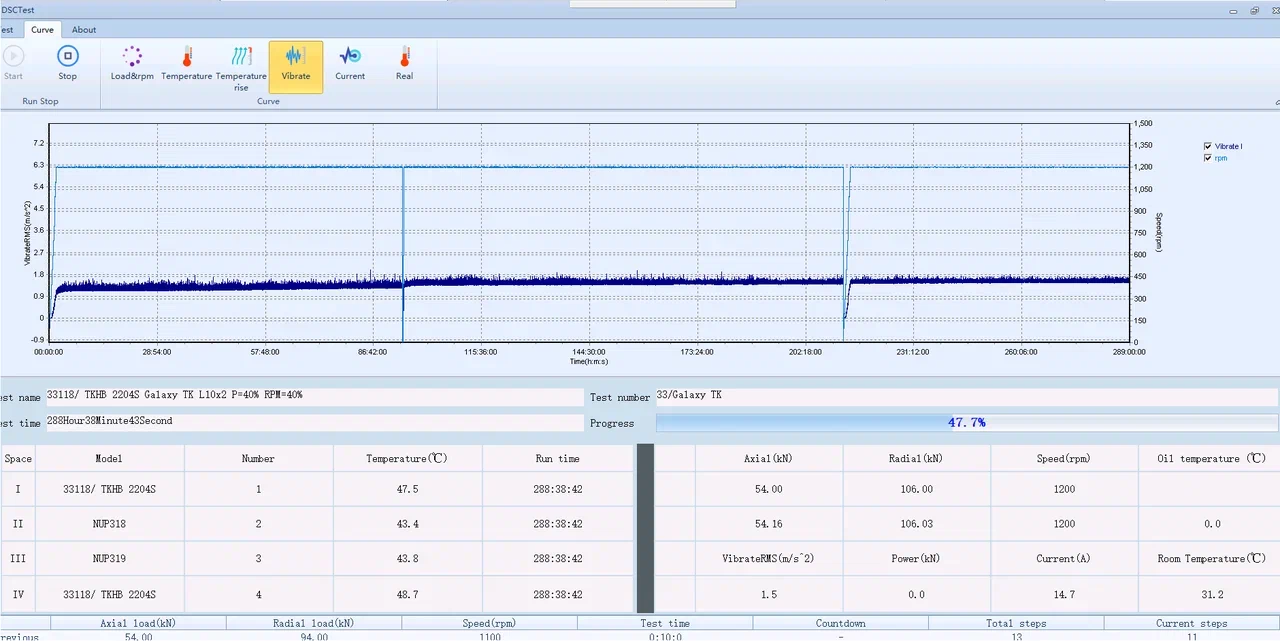Viewport: 1280px width, 641px height.
Task: Open the Test ribbon tab
Action: [x=7, y=30]
